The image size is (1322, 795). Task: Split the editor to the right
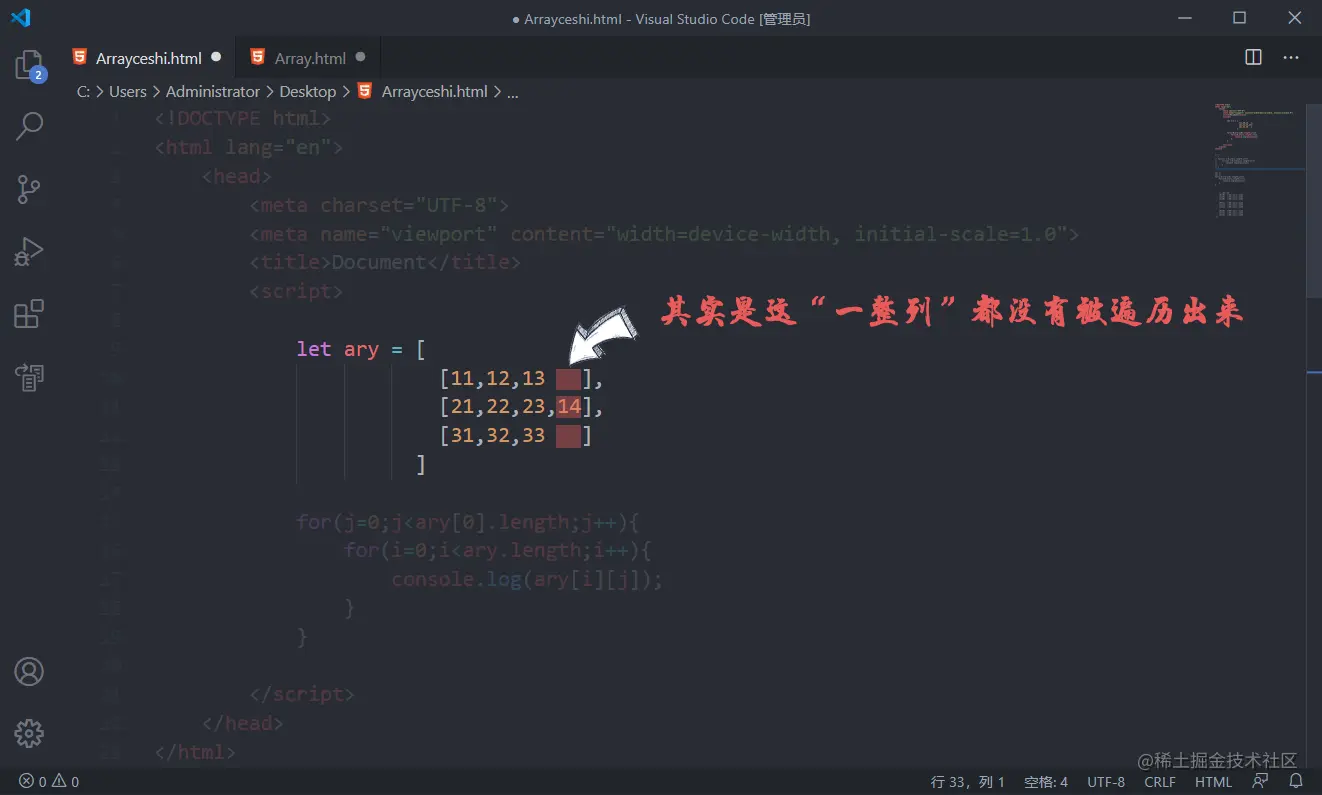[1253, 57]
